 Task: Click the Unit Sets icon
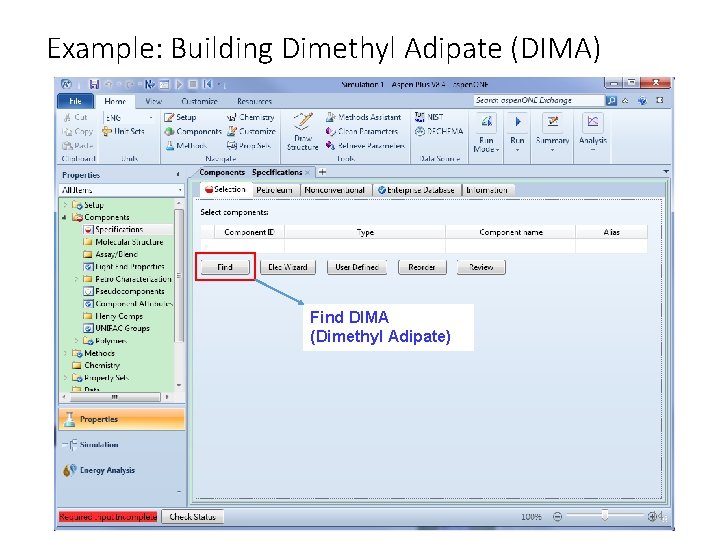click(107, 131)
